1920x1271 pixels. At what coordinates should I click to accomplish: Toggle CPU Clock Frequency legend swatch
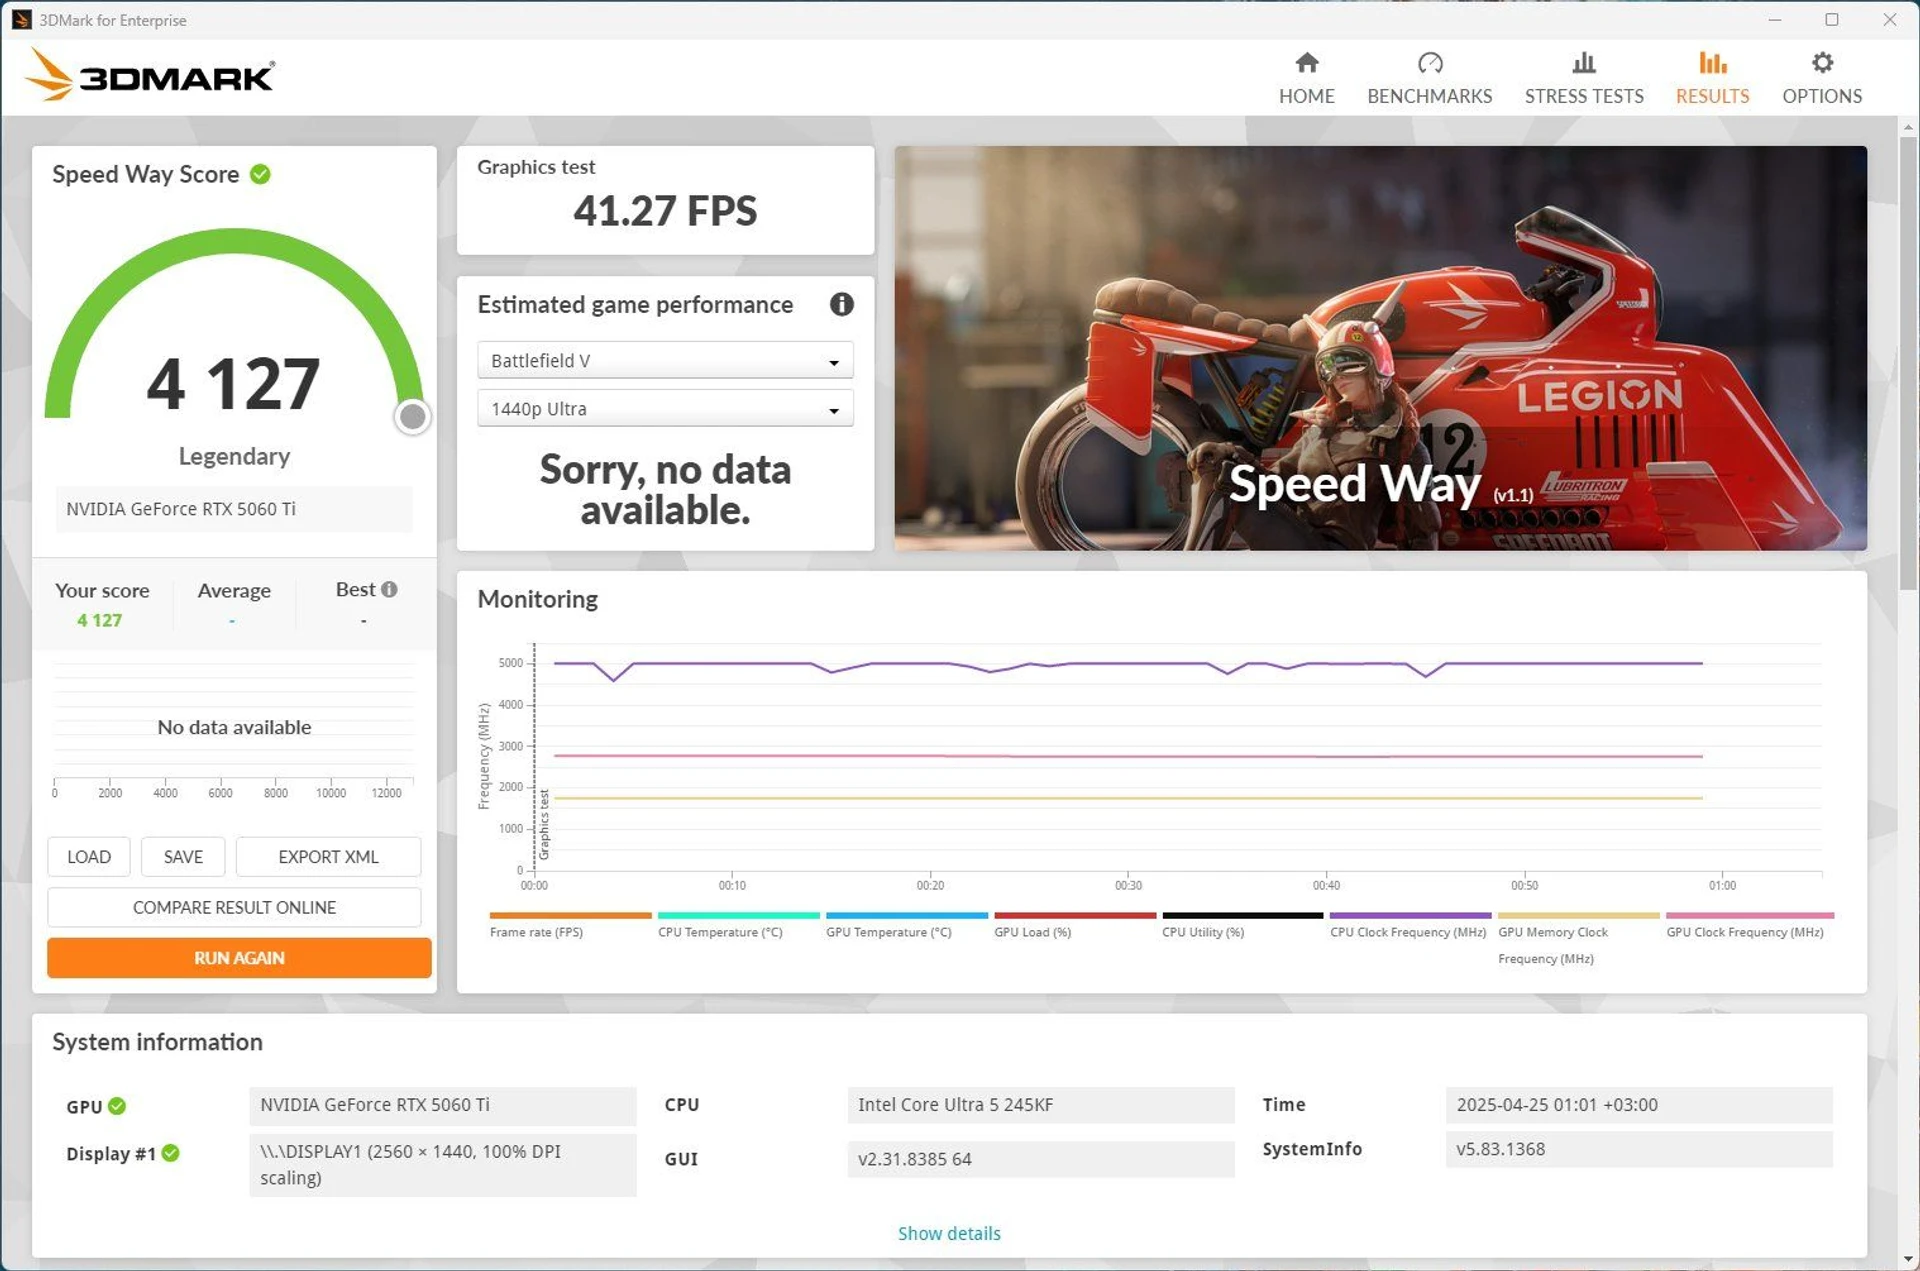click(1410, 915)
